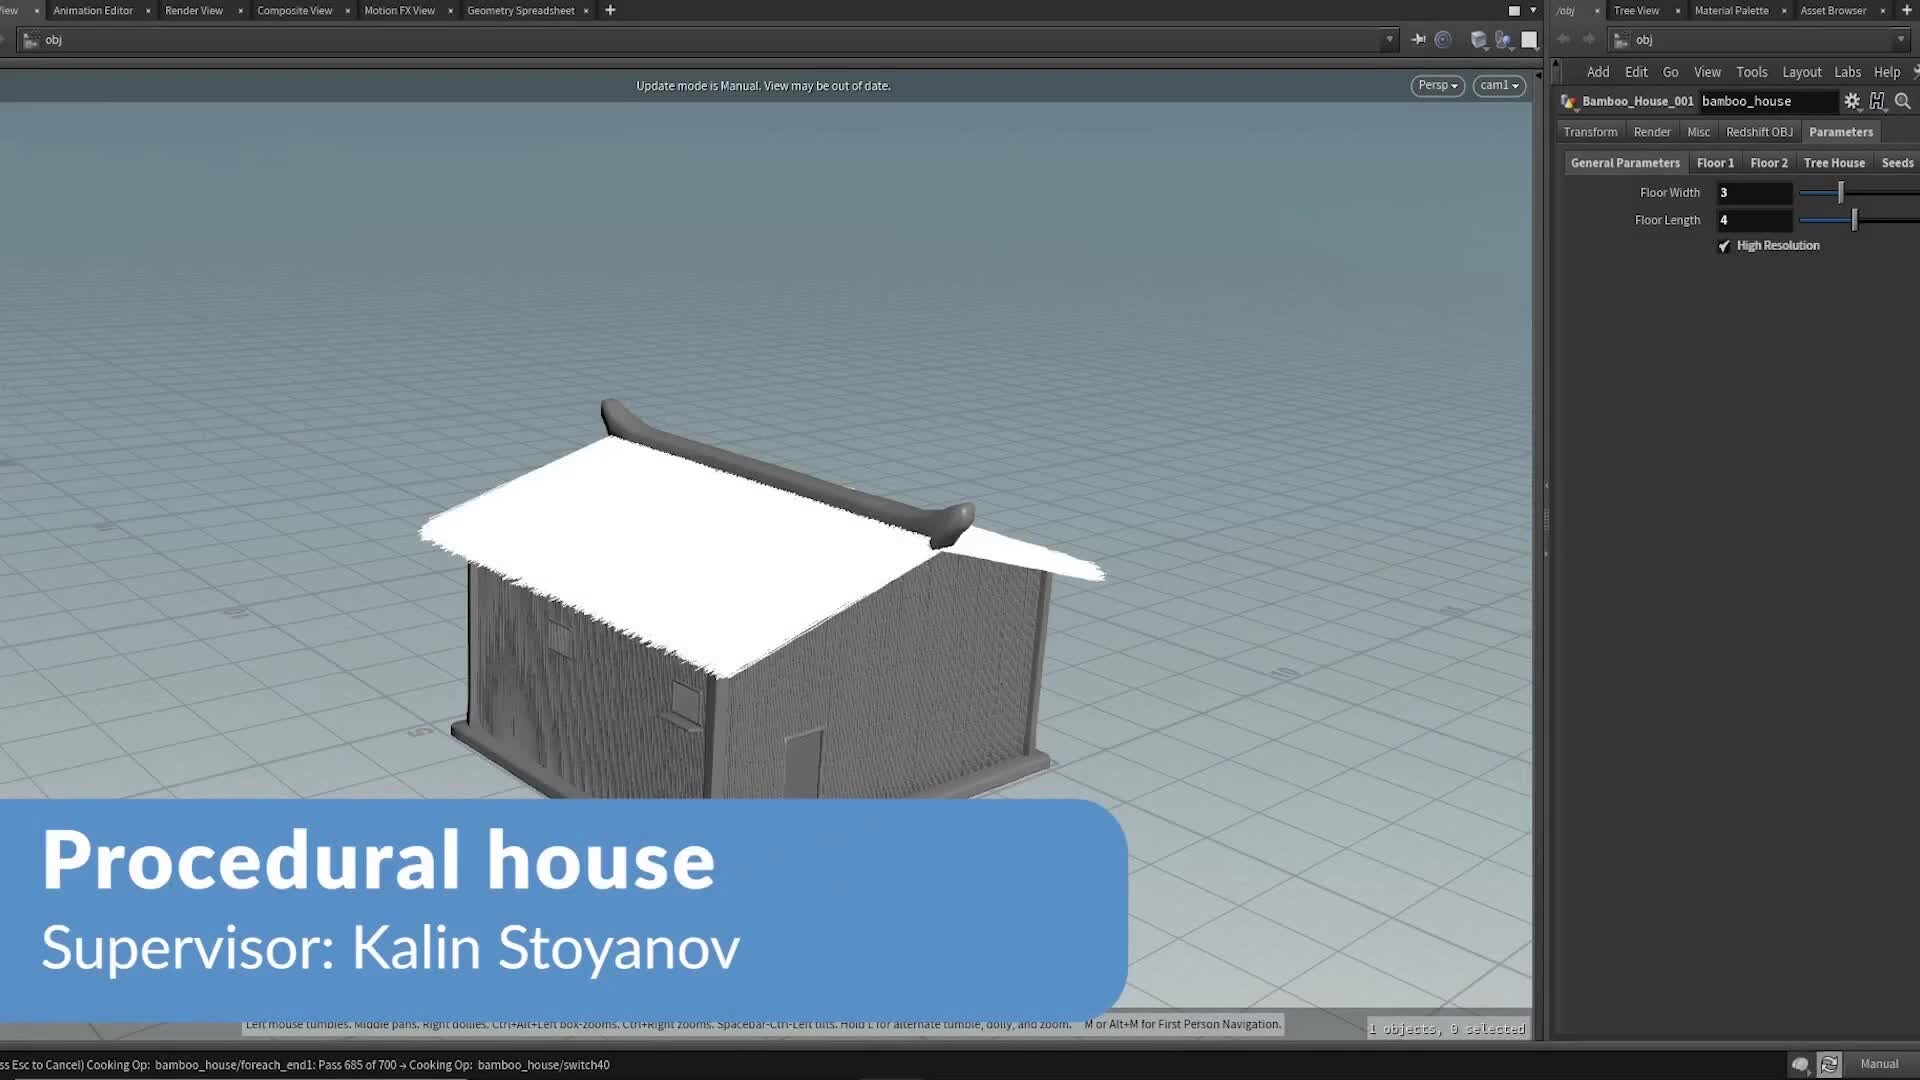Click the snapping options cube icon
This screenshot has width=1920, height=1080.
tap(1478, 40)
